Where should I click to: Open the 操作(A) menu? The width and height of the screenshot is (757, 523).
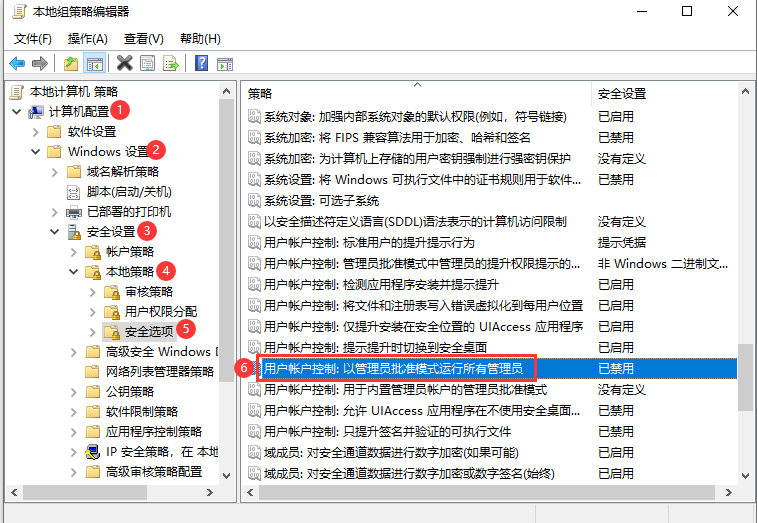87,39
